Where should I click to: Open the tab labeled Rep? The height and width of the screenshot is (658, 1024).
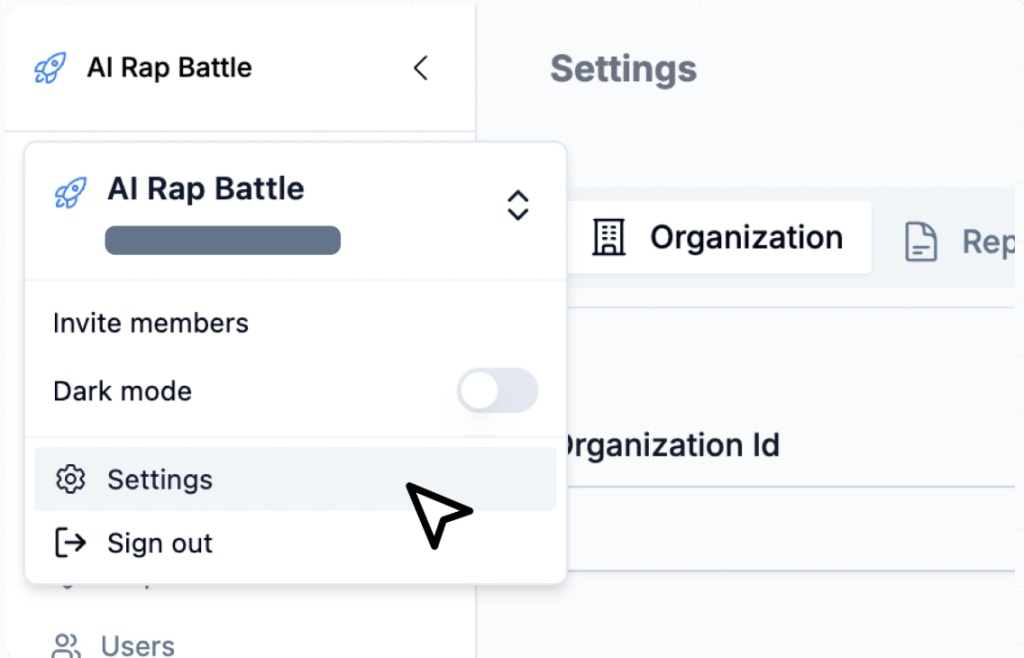point(988,242)
